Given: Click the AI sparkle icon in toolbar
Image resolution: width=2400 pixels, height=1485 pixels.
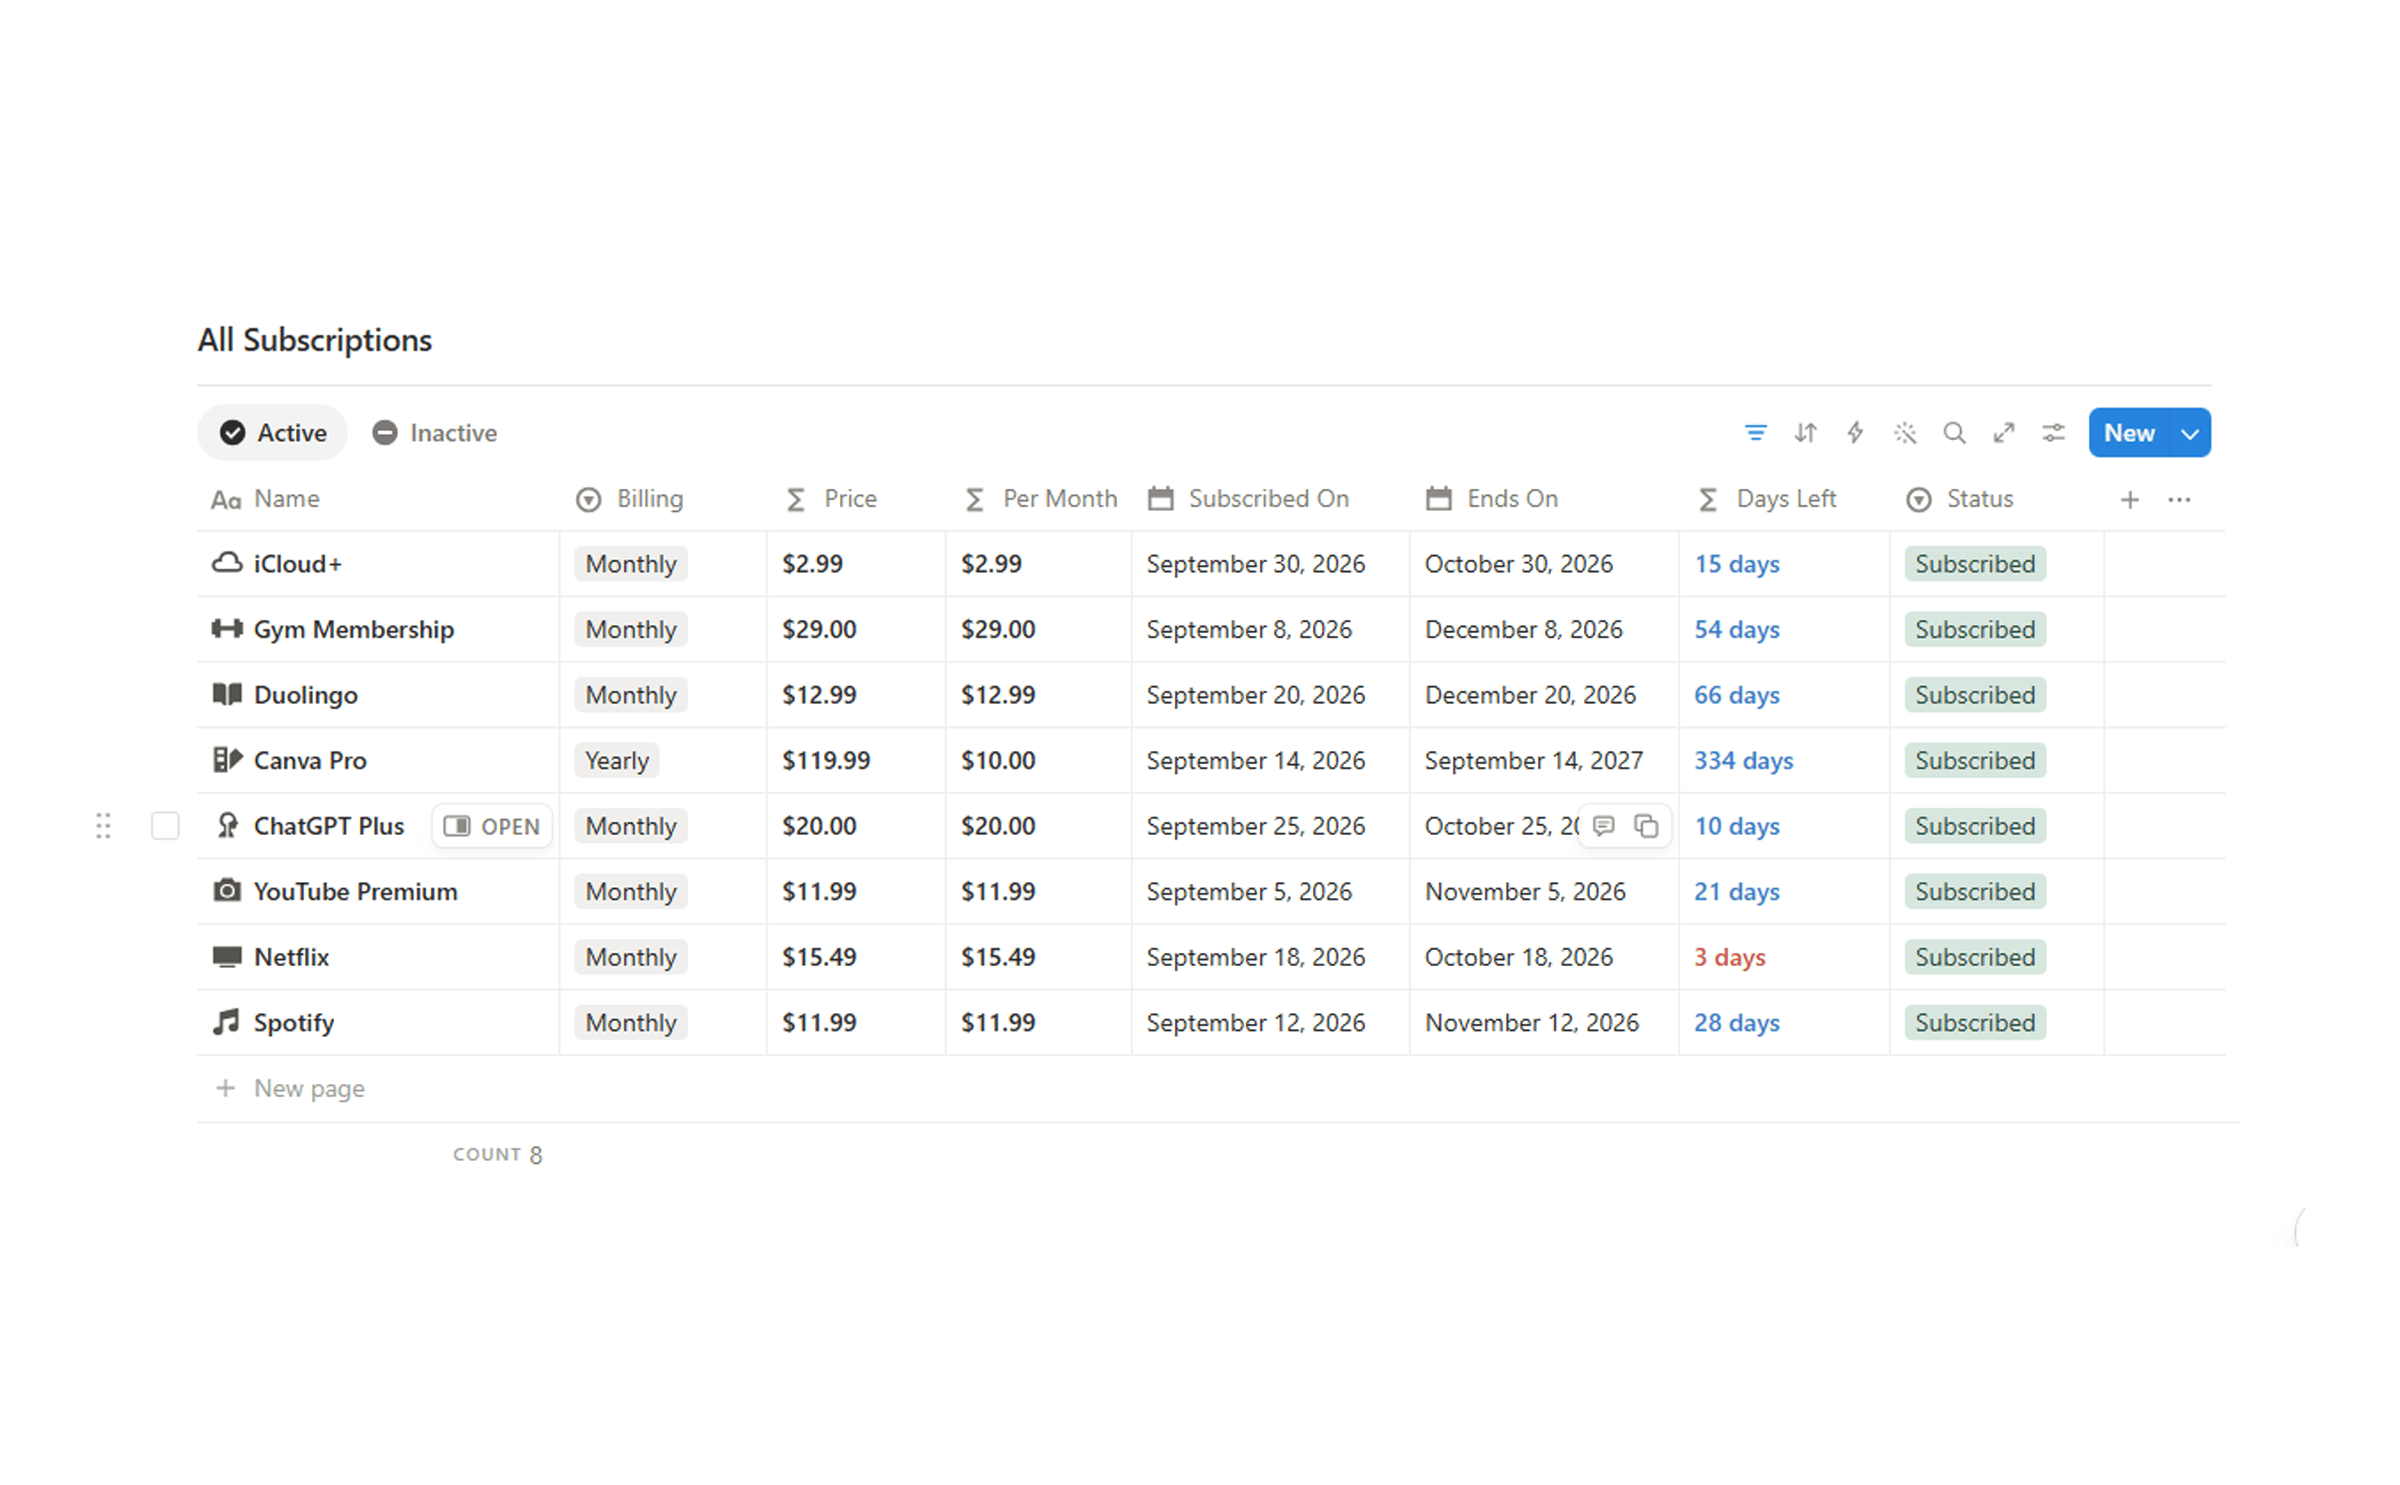Looking at the screenshot, I should pos(1905,433).
